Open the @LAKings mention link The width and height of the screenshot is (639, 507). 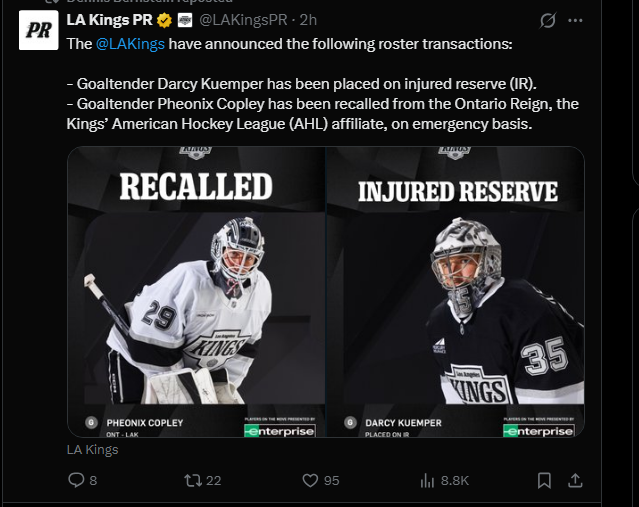[130, 44]
